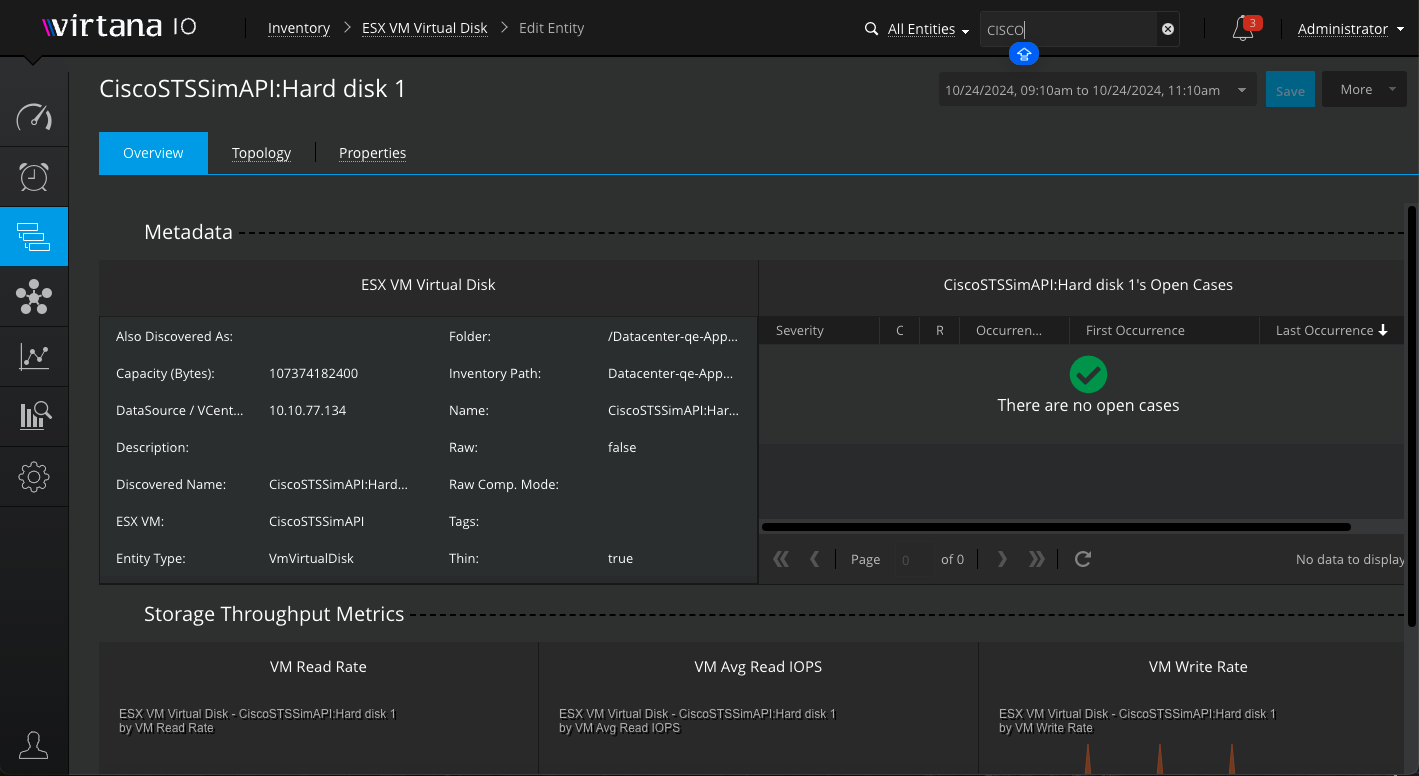1419x776 pixels.
Task: Click the VM Avg Read IOPS chart title
Action: click(758, 666)
